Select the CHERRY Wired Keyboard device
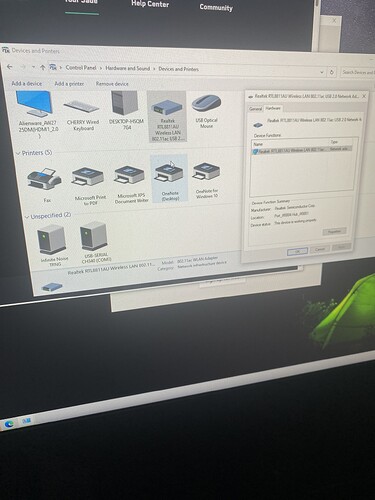375x500 pixels. [x=83, y=113]
